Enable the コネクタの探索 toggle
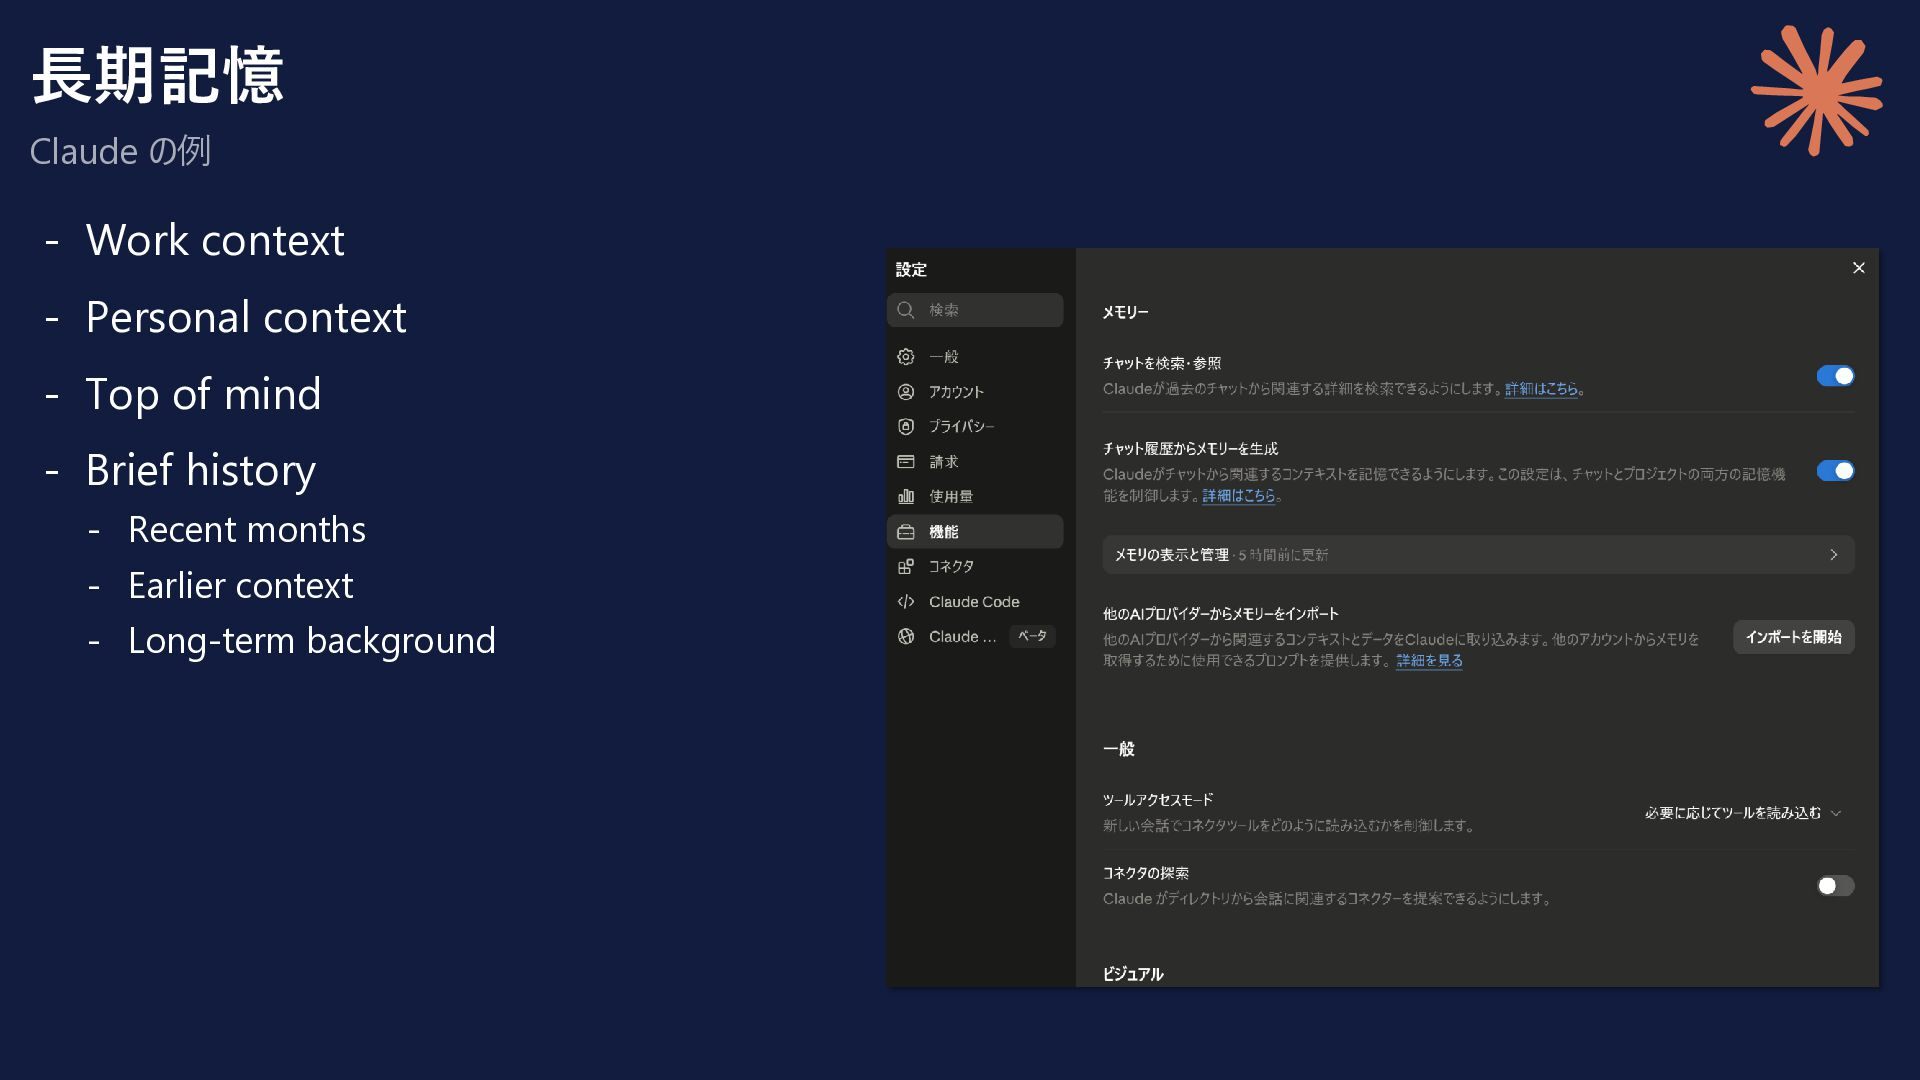The image size is (1920, 1080). coord(1835,886)
